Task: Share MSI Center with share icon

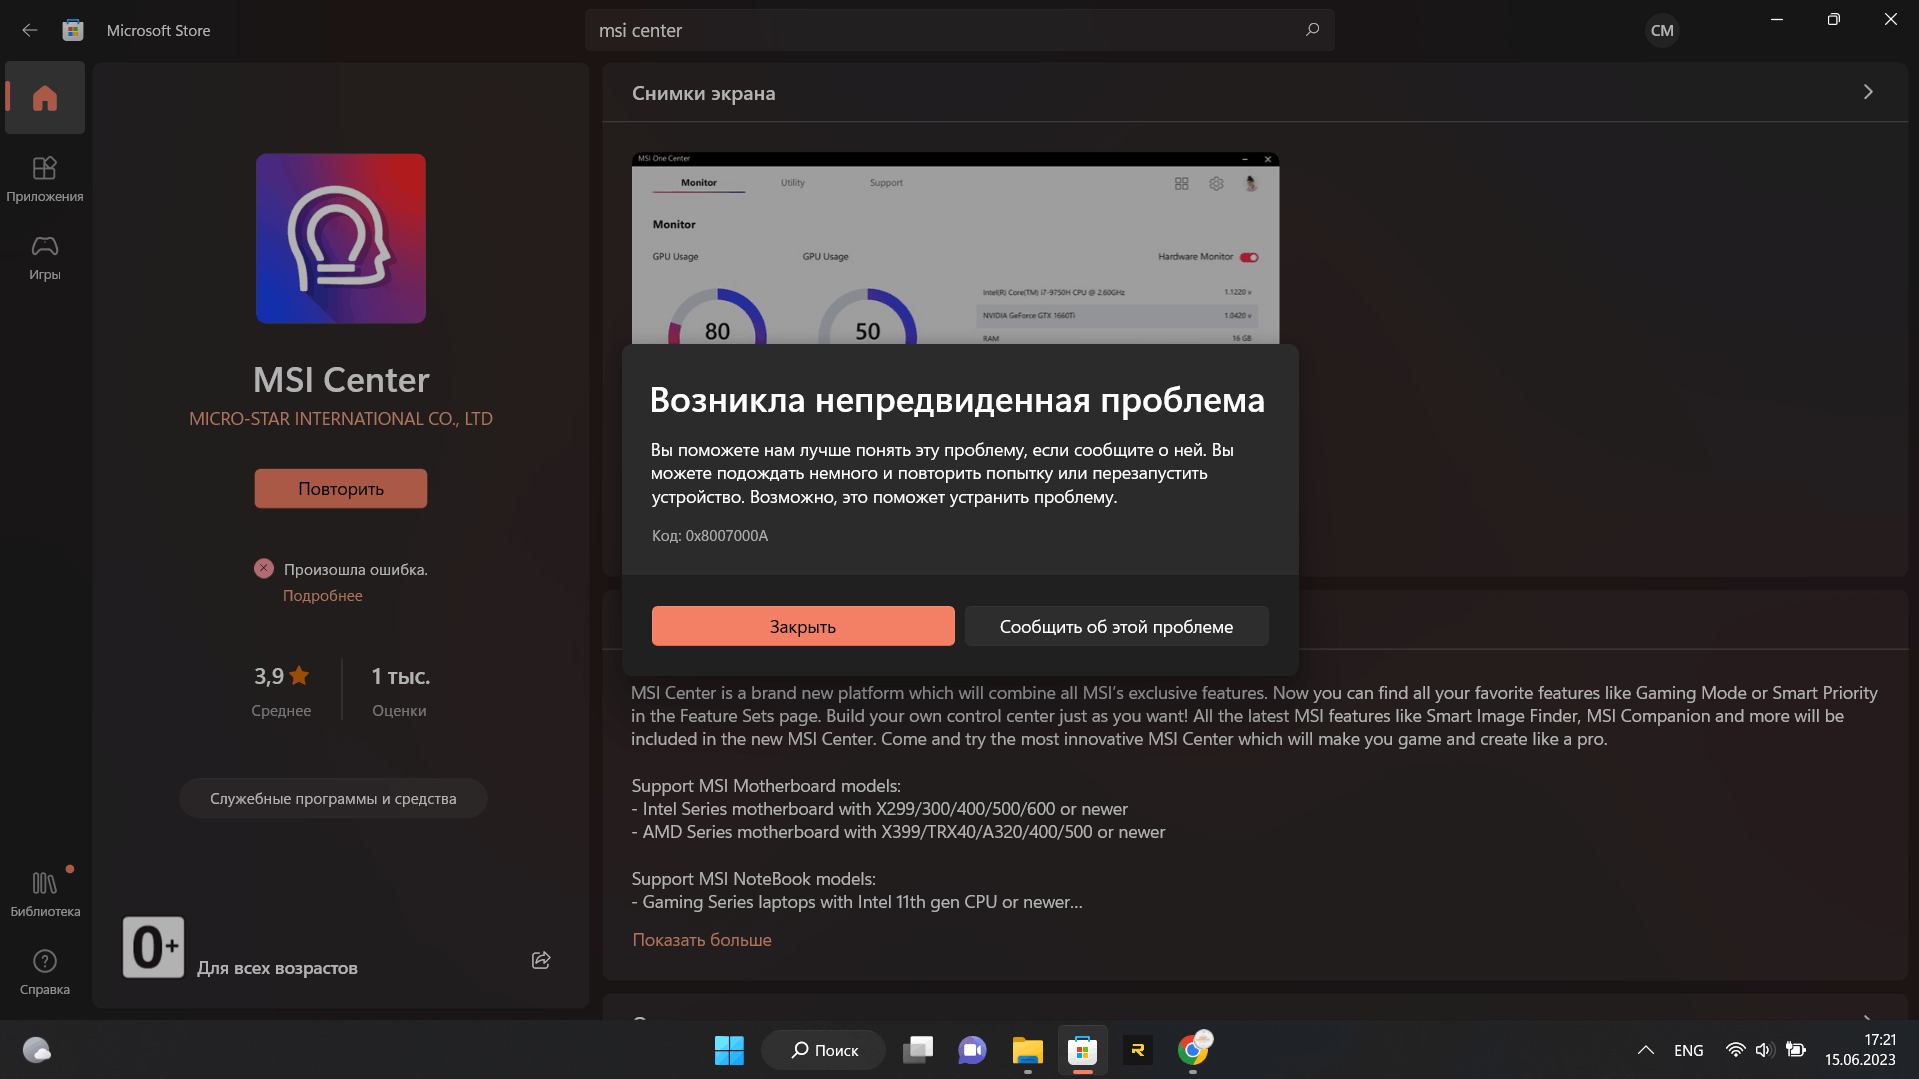Action: [541, 960]
